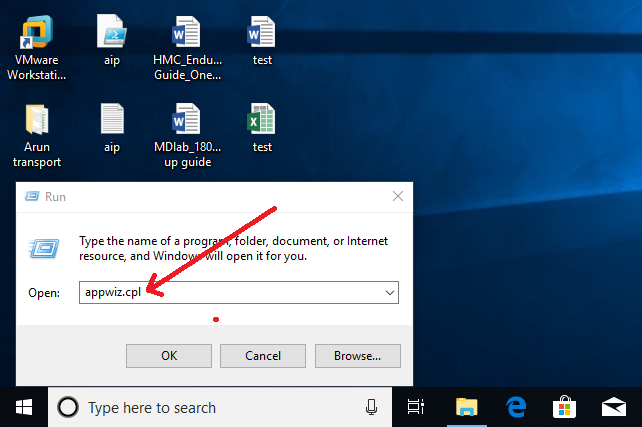Click the Browse... button
This screenshot has width=642, height=427.
[357, 356]
